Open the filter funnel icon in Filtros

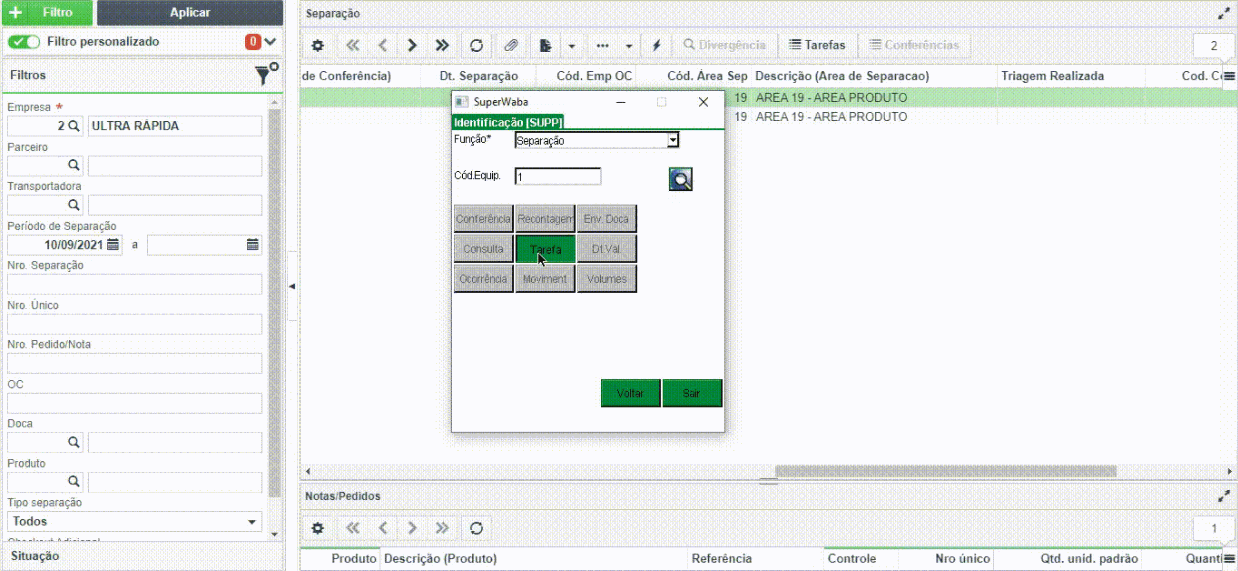[x=265, y=74]
